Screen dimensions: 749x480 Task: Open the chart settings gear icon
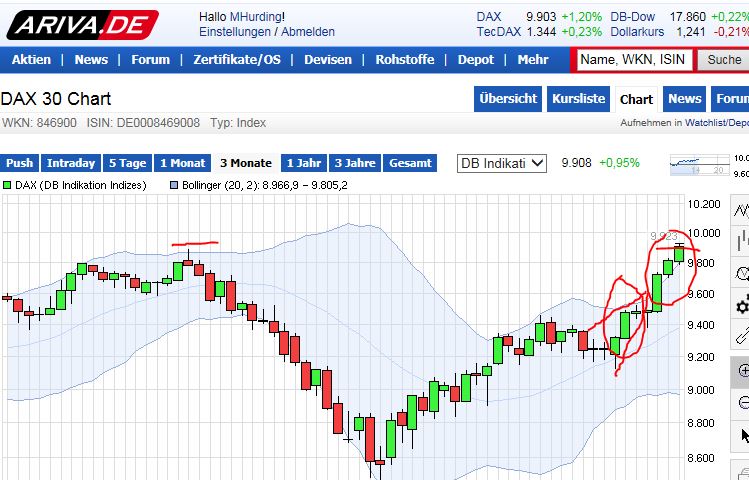pos(741,305)
